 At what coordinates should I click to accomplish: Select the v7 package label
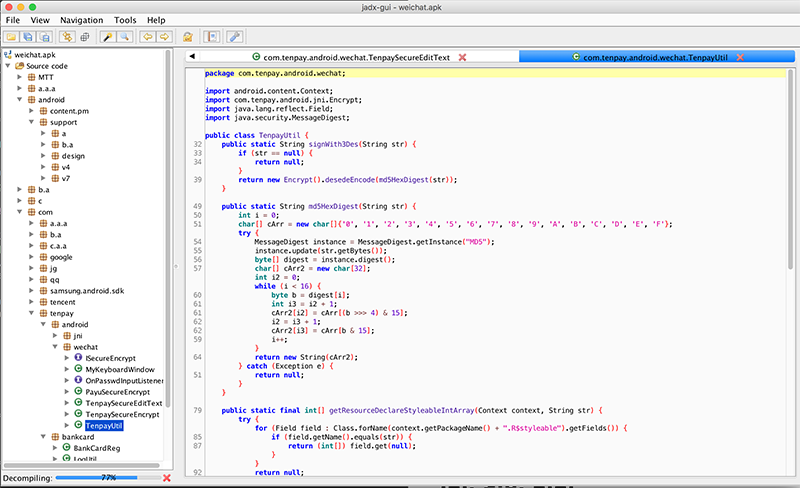coord(66,178)
